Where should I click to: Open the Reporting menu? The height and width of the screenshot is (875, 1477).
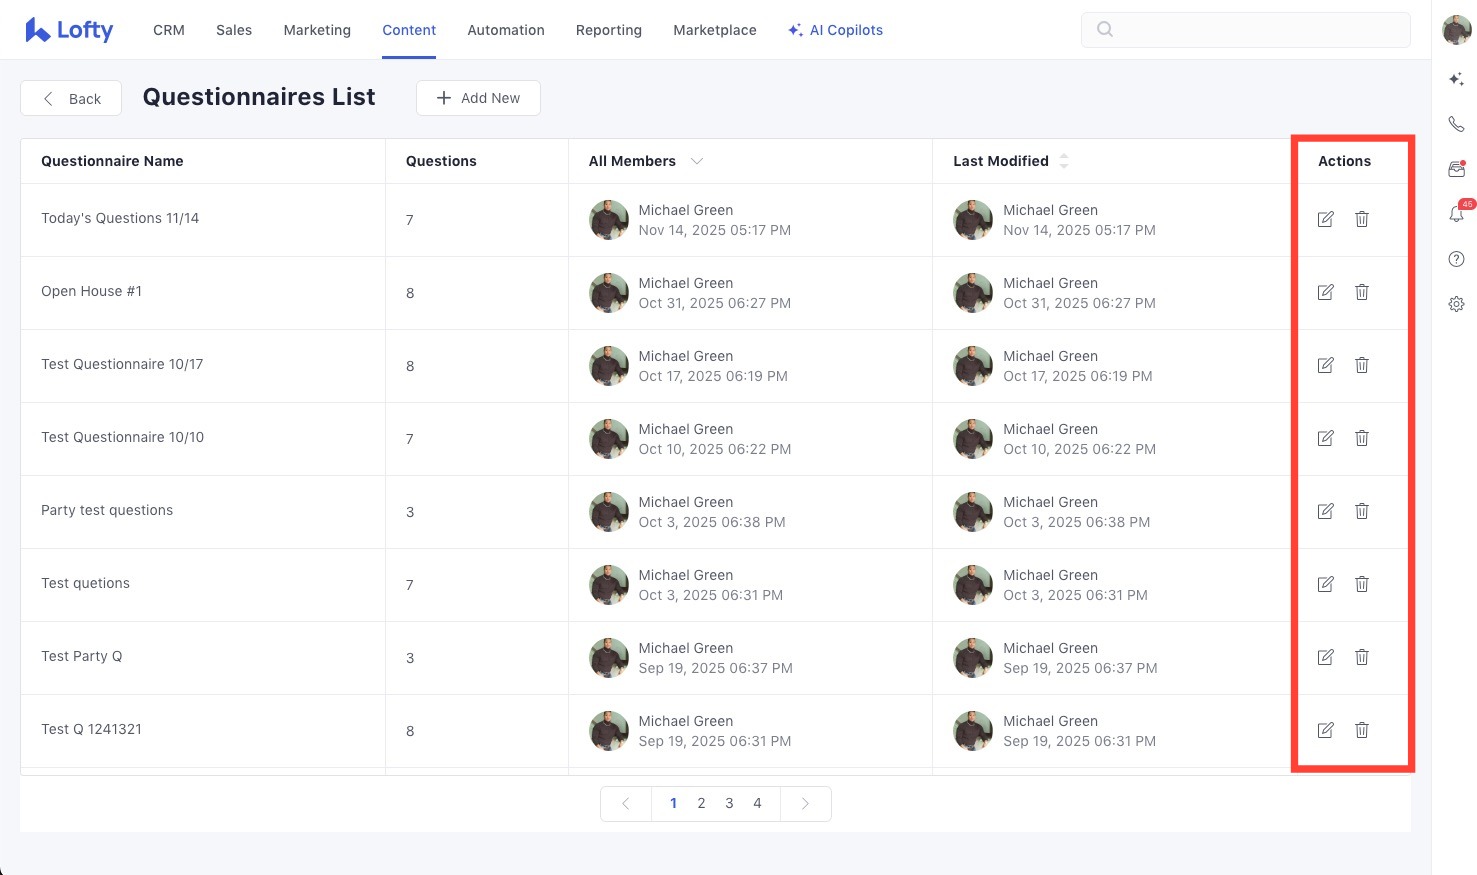point(608,30)
